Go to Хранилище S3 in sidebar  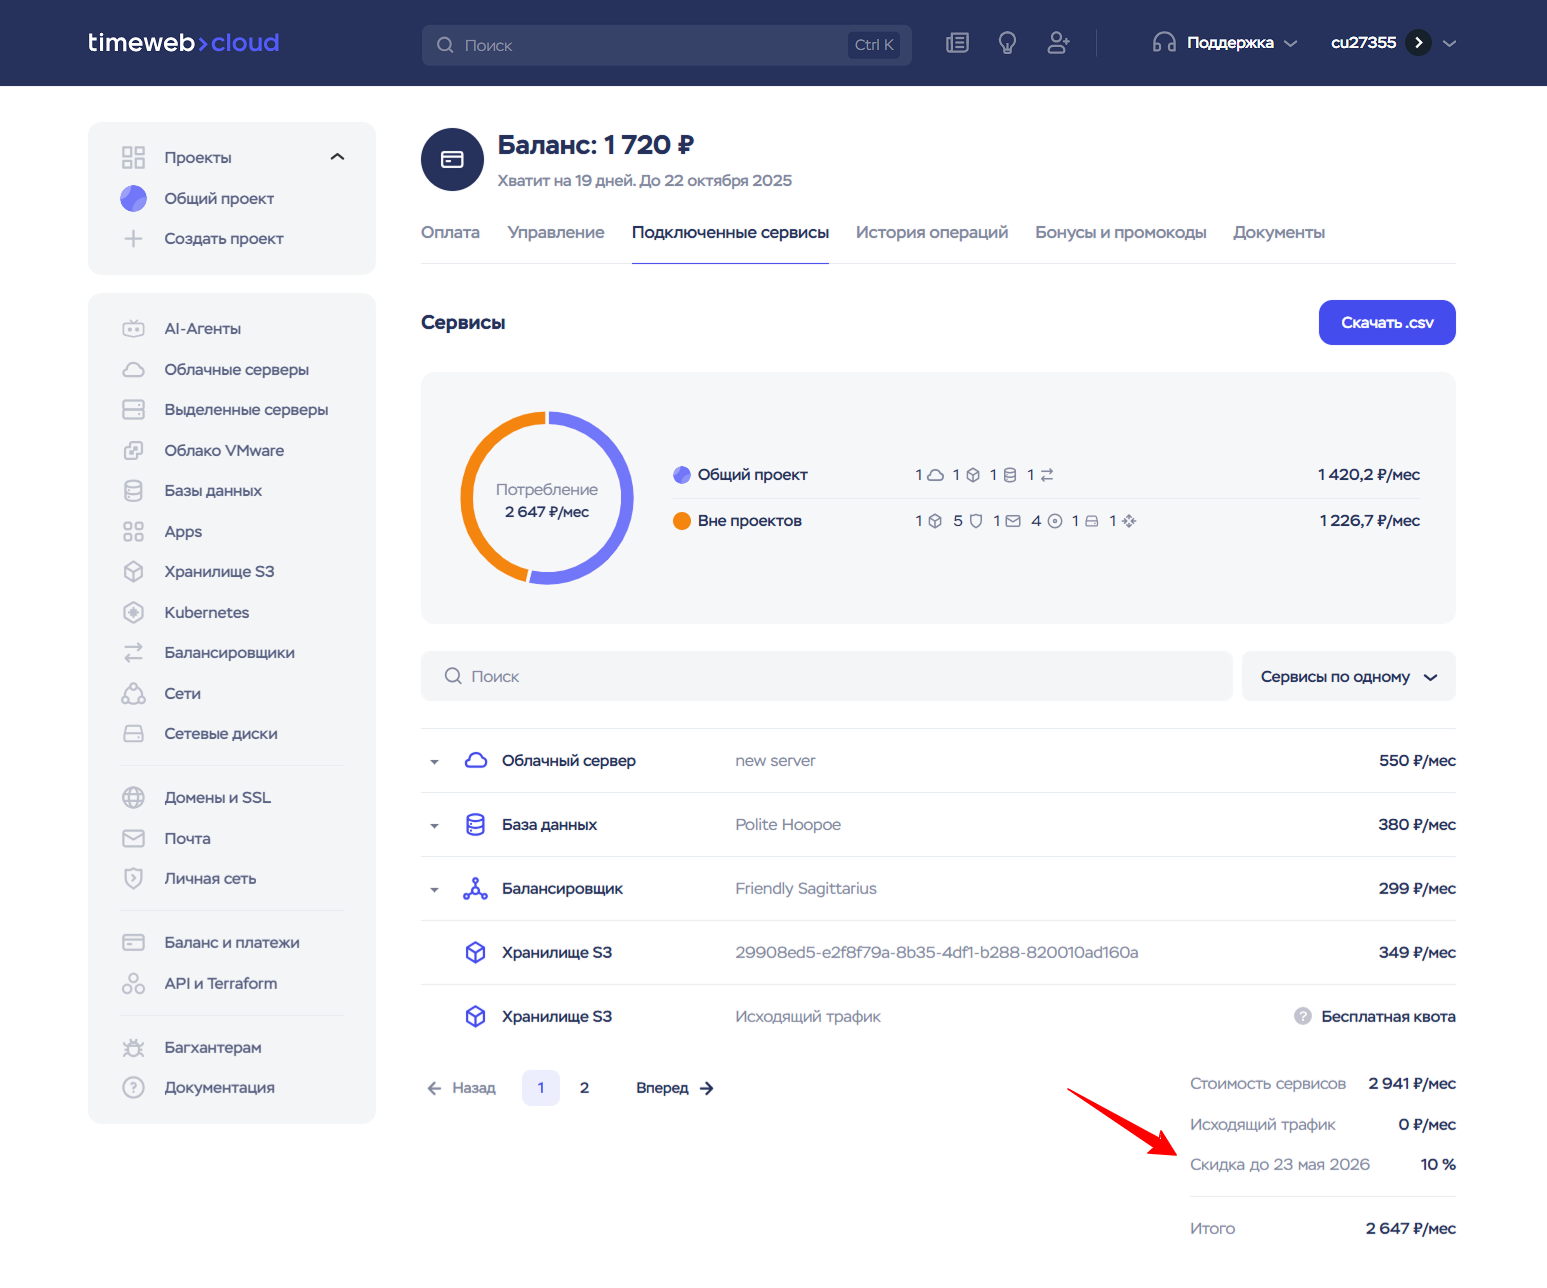coord(218,571)
